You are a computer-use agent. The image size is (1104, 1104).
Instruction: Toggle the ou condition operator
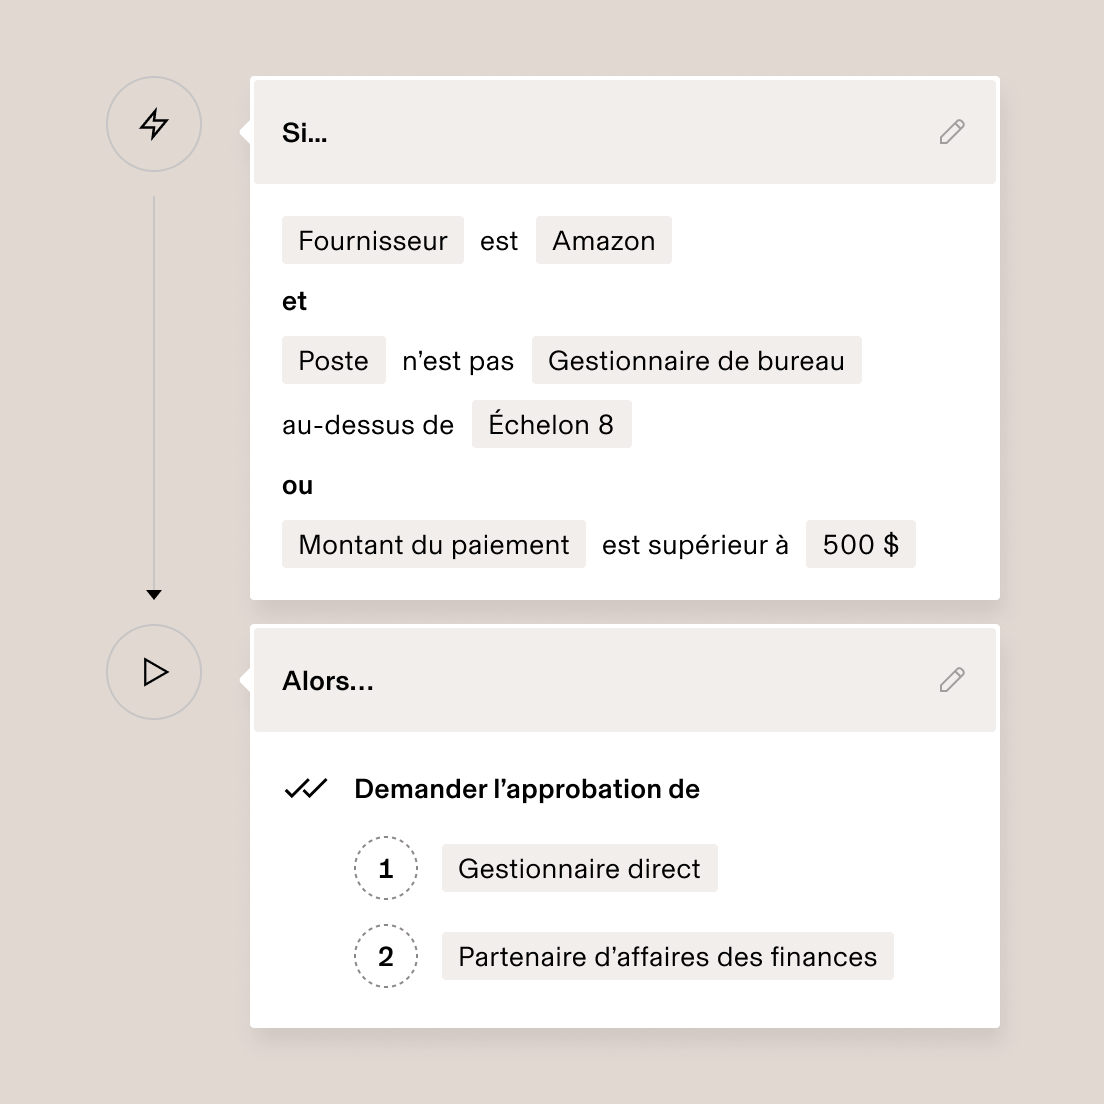pyautogui.click(x=297, y=485)
